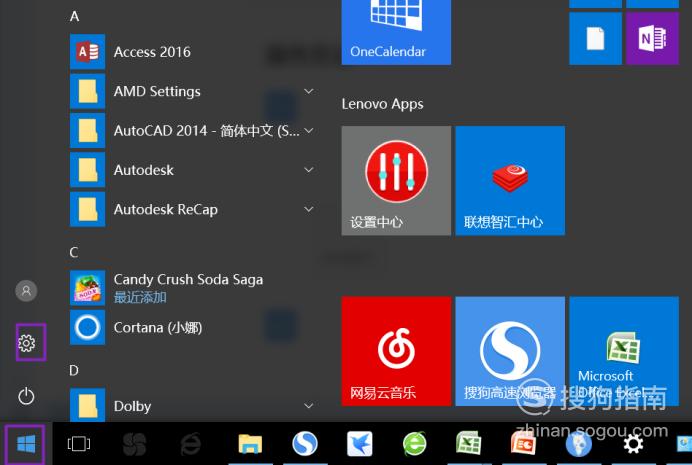Expand AutoCAD 2014 folder chevron
Viewport: 692px width, 465px height.
pyautogui.click(x=309, y=131)
